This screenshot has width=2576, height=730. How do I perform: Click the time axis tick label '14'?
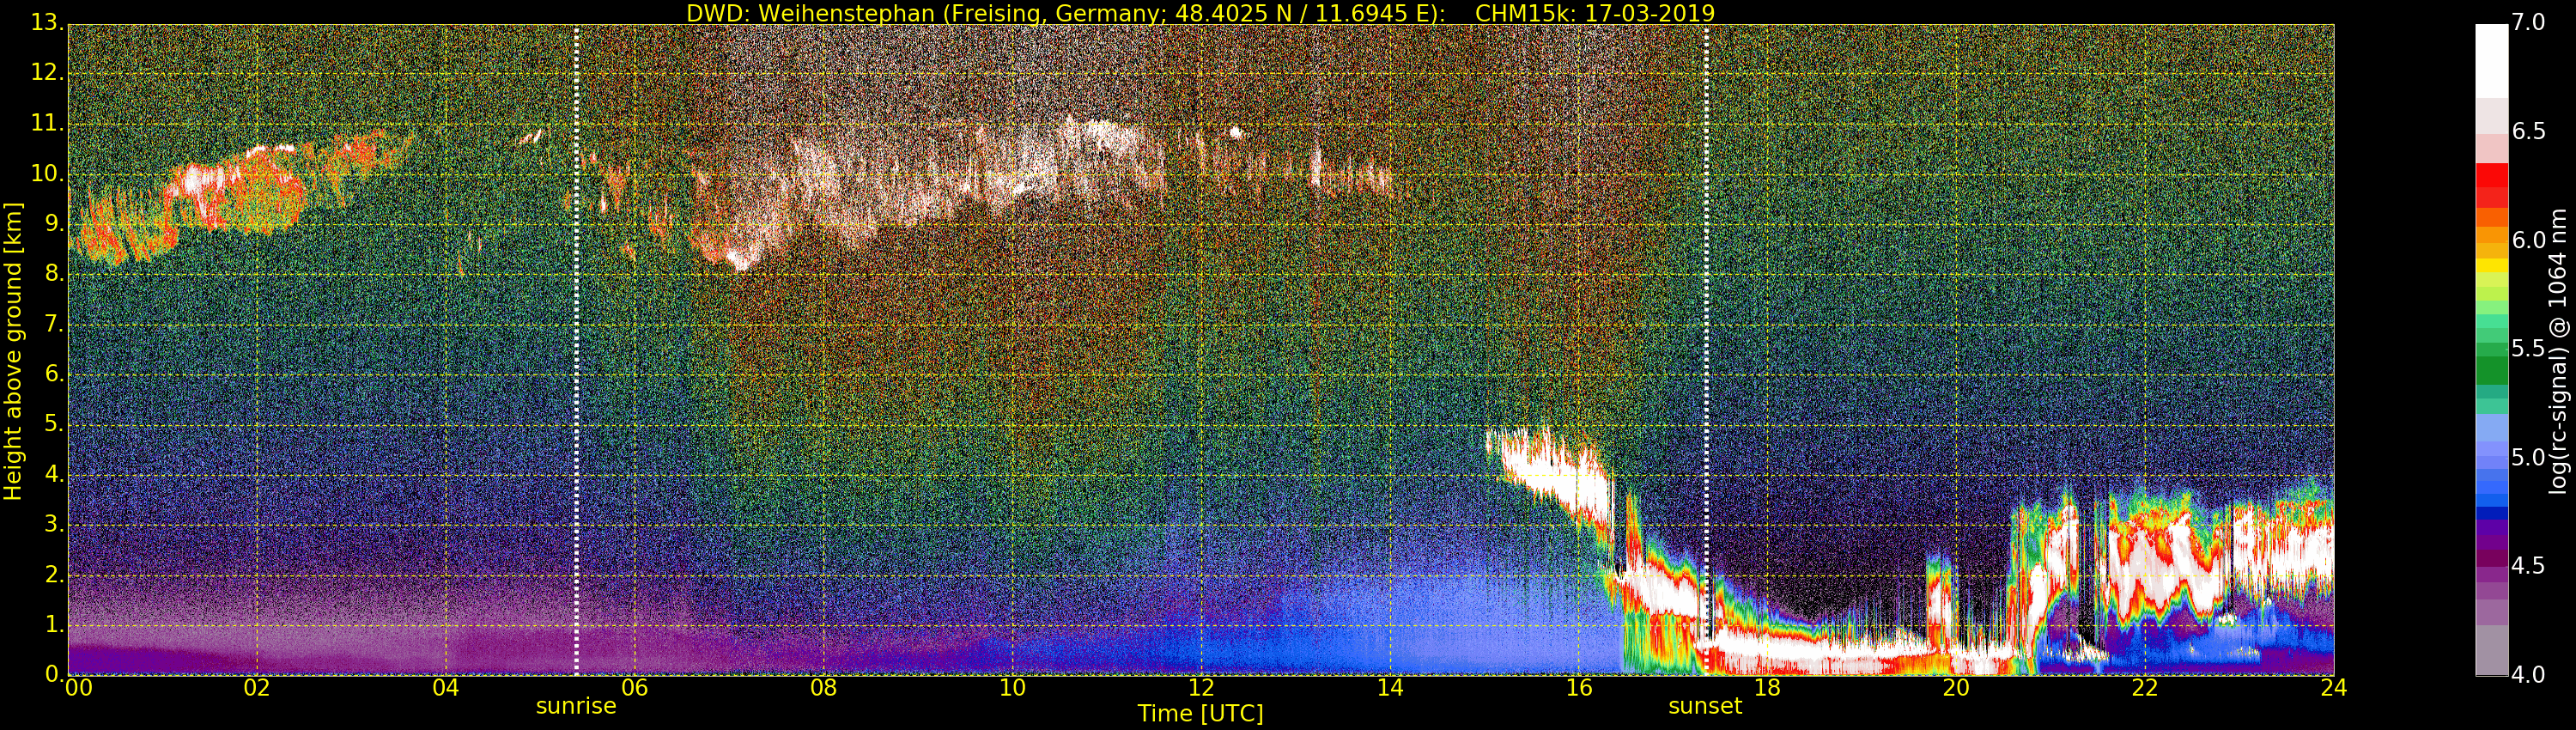tap(1390, 688)
